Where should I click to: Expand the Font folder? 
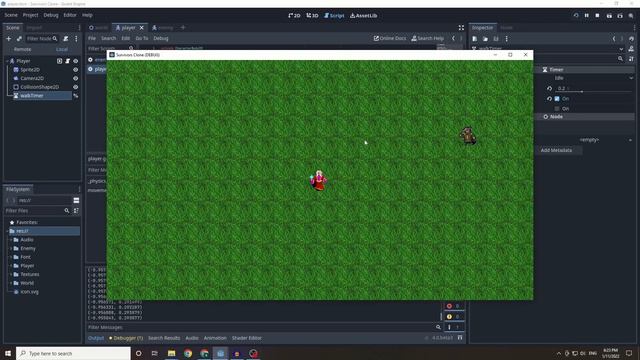click(11, 257)
